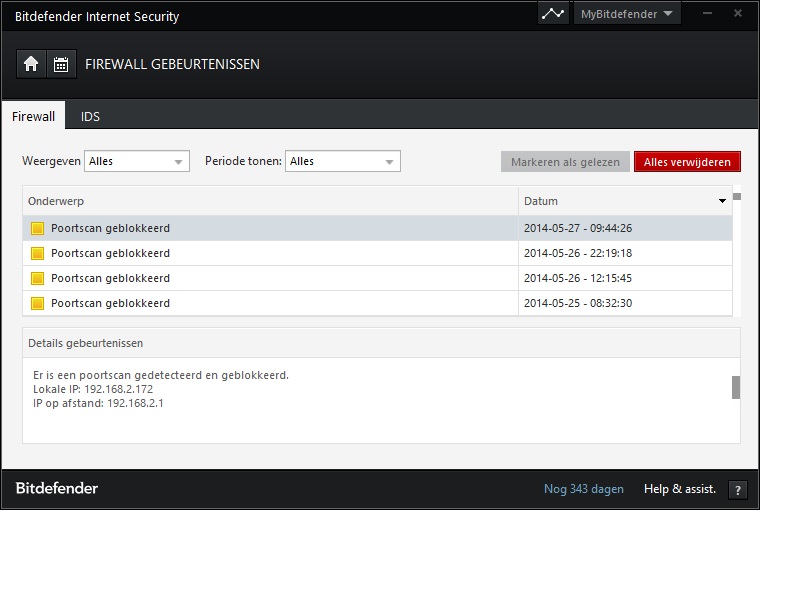This screenshot has width=800, height=600.
Task: Open the Weergeven dropdown
Action: pyautogui.click(x=137, y=161)
